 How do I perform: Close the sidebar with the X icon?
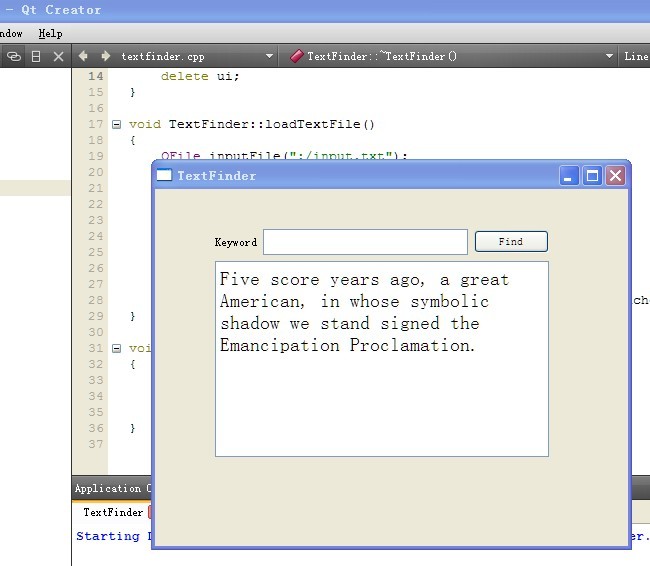[x=58, y=57]
